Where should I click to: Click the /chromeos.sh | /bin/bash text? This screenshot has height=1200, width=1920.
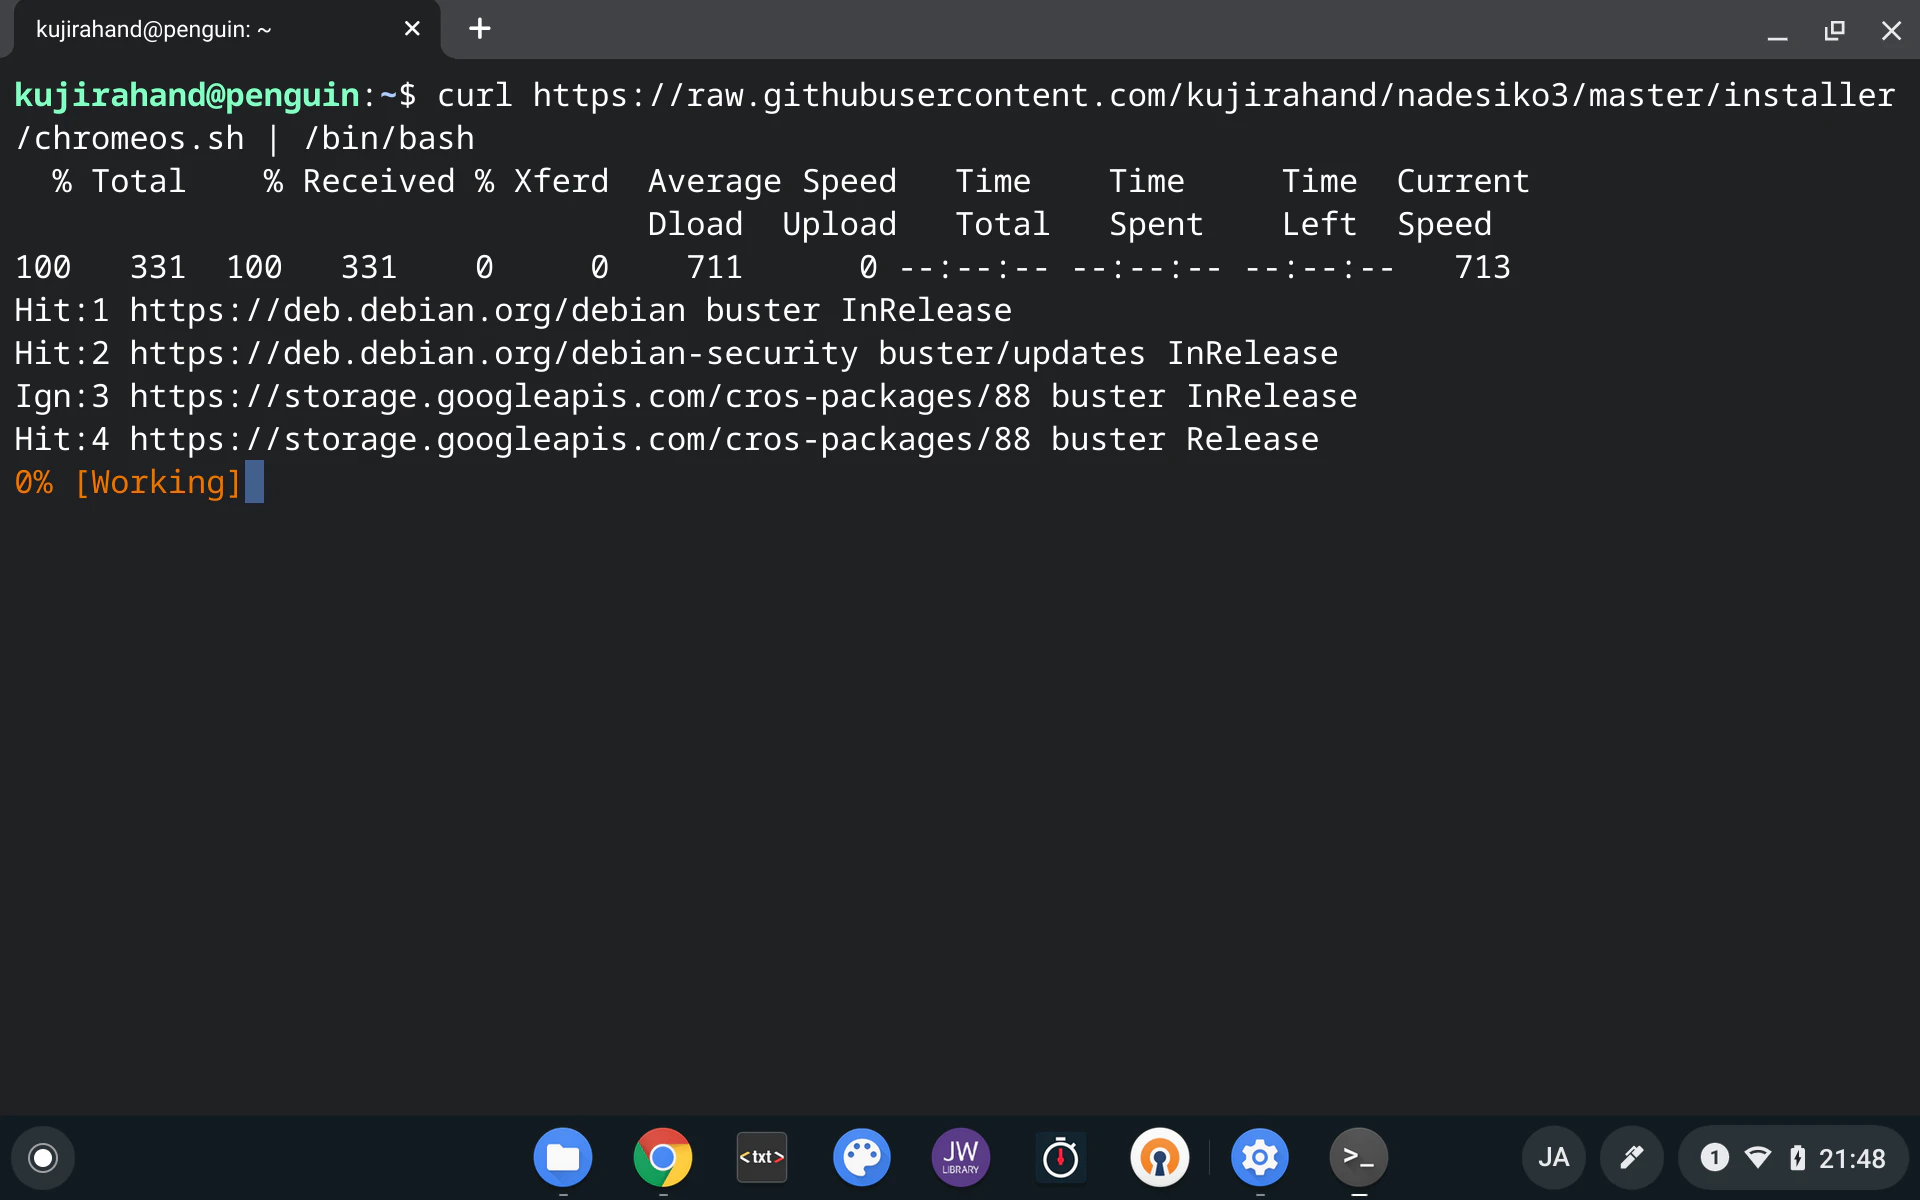(x=245, y=138)
